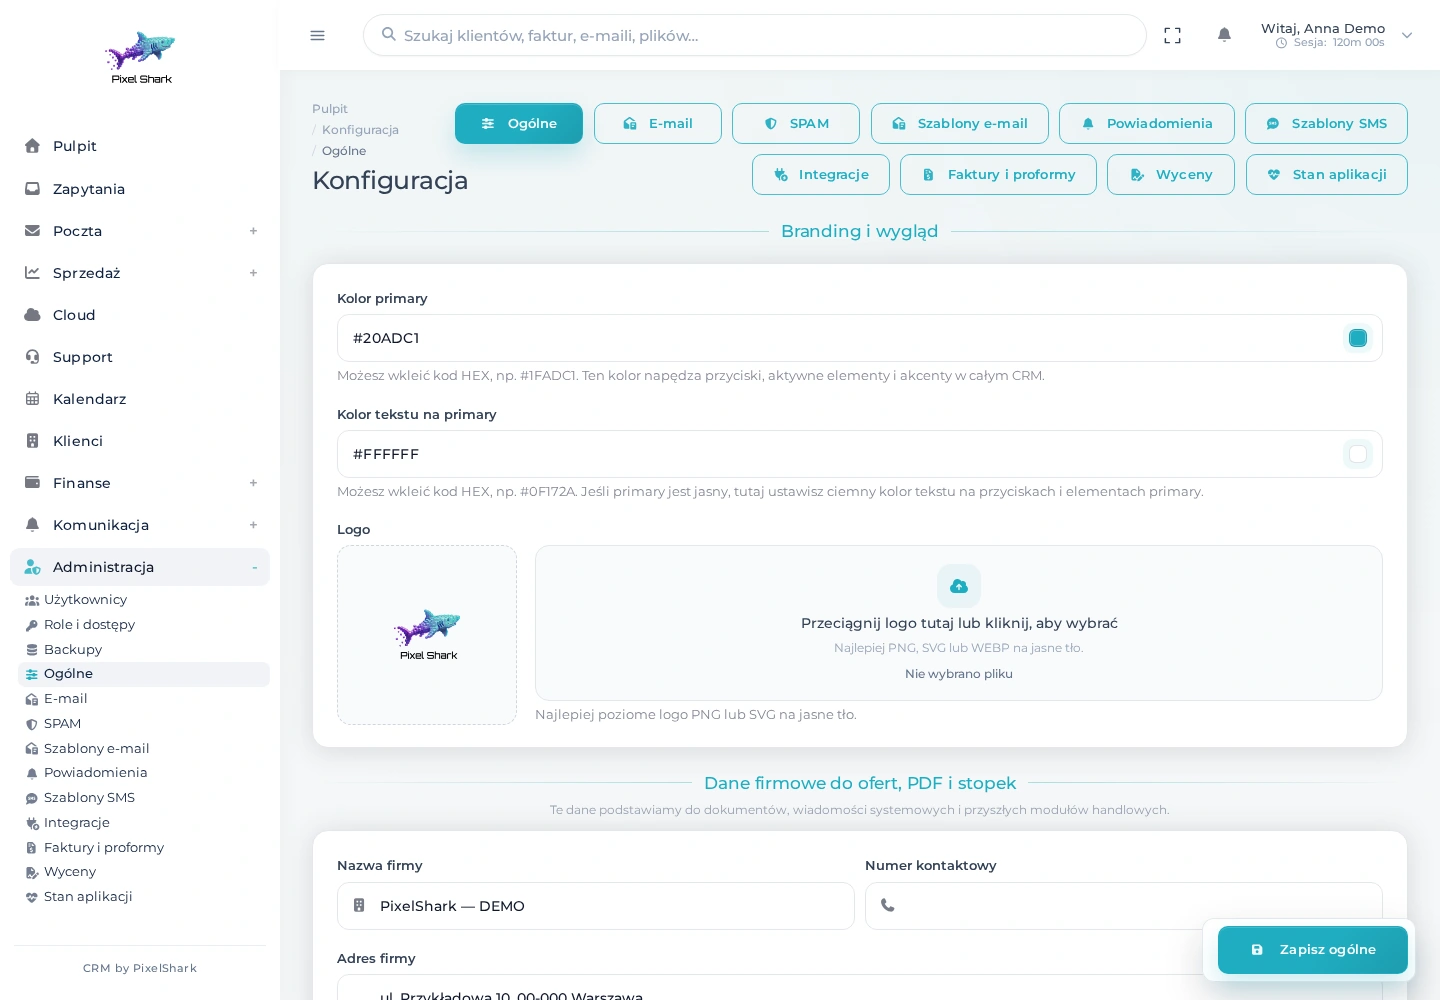Switch to E-mail configuration tab

(658, 124)
